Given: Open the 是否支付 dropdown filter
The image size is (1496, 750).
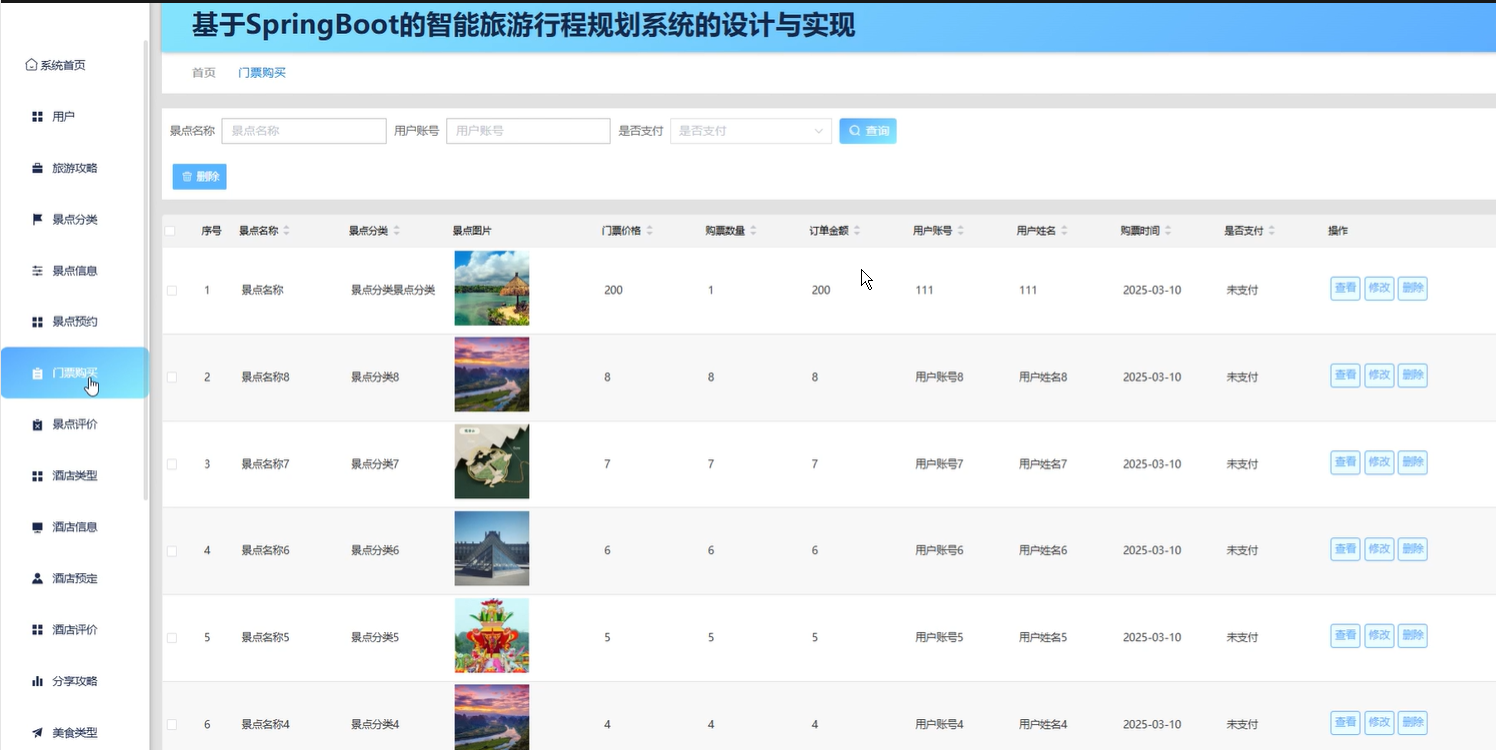Looking at the screenshot, I should pos(751,131).
